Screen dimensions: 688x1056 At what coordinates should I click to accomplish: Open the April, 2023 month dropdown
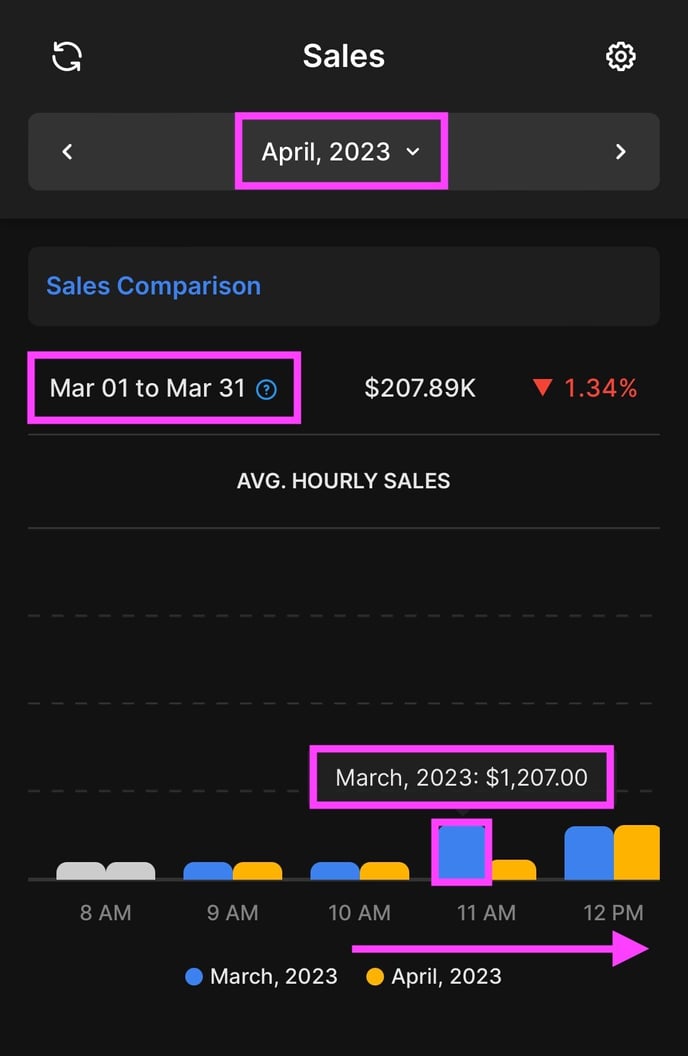click(341, 152)
